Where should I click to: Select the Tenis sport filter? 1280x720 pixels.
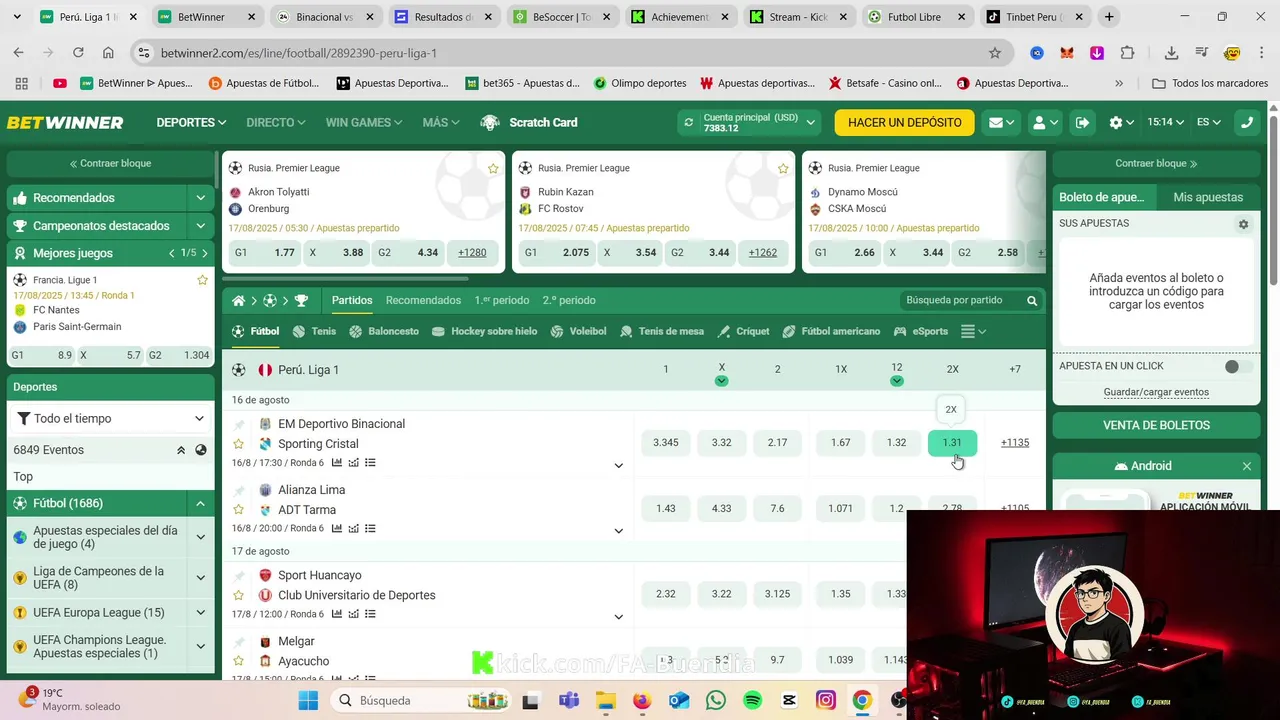coord(314,331)
